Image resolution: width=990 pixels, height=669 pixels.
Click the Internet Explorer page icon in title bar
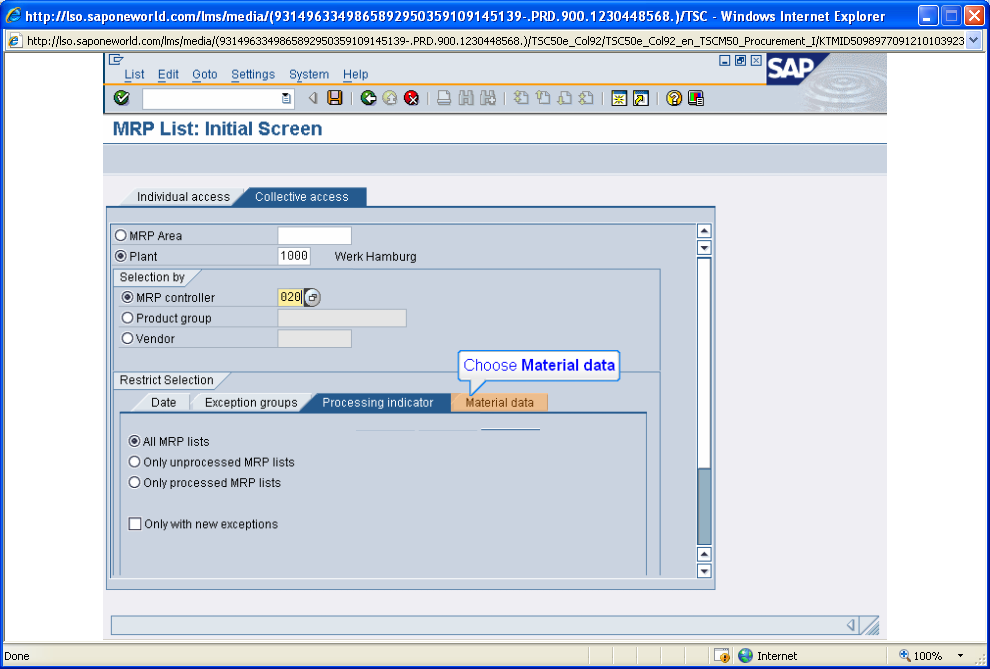(13, 15)
